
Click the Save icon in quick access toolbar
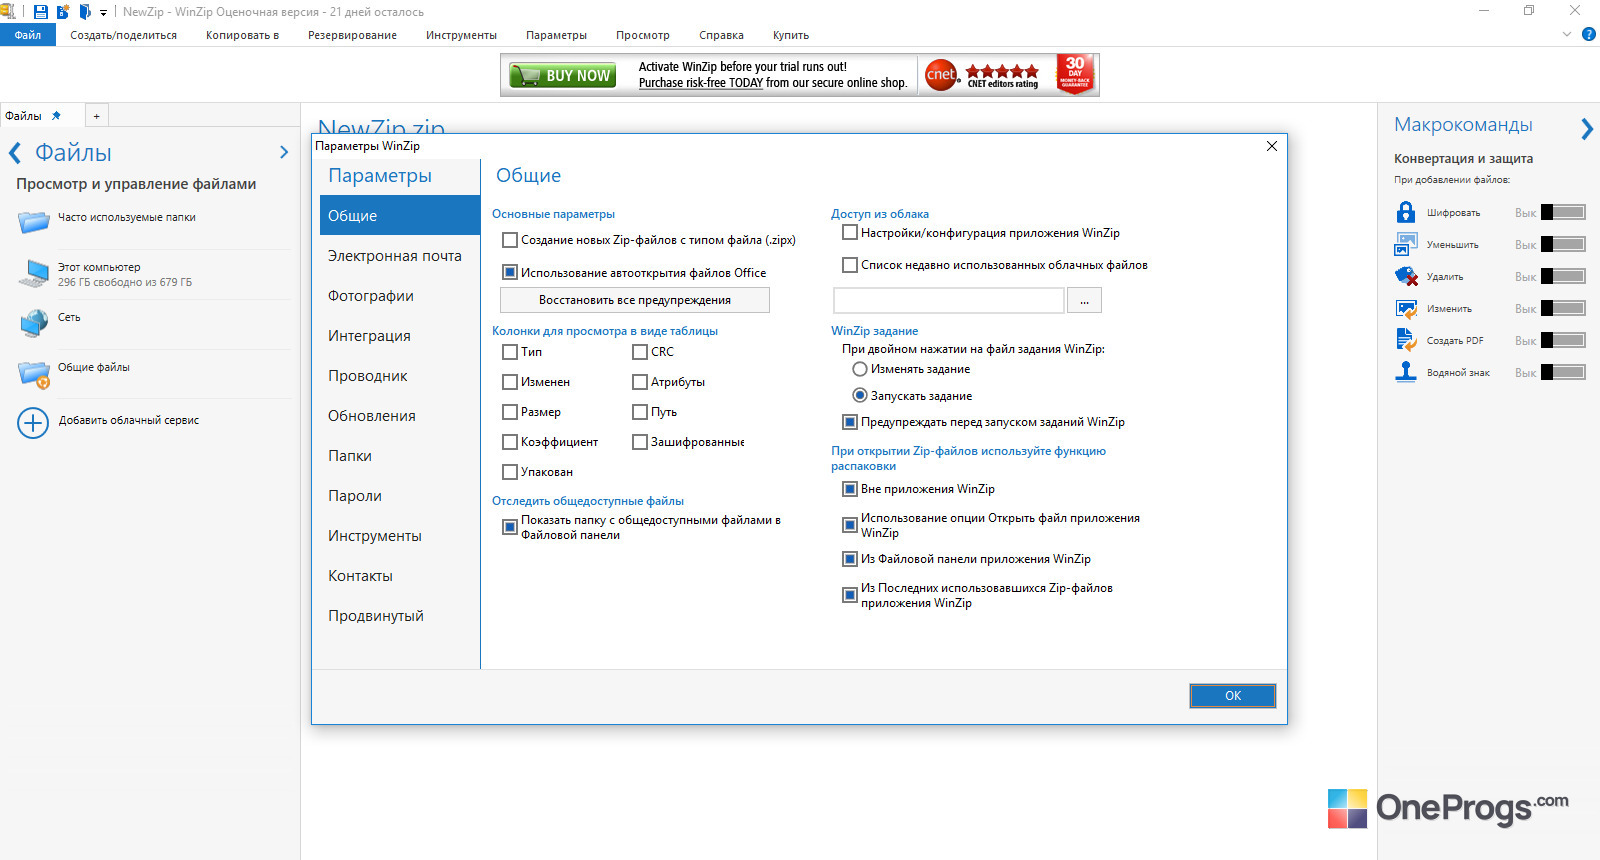[x=40, y=12]
